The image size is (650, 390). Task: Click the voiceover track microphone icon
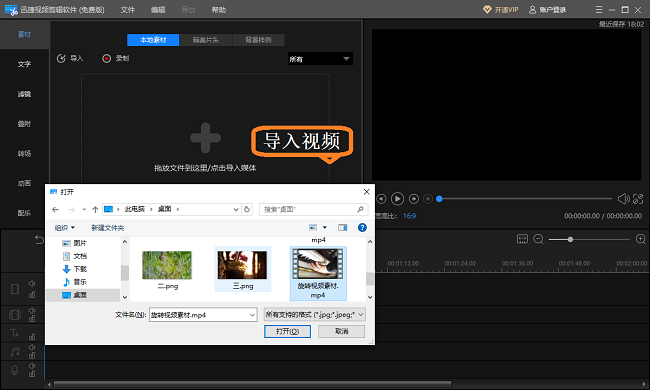click(15, 370)
